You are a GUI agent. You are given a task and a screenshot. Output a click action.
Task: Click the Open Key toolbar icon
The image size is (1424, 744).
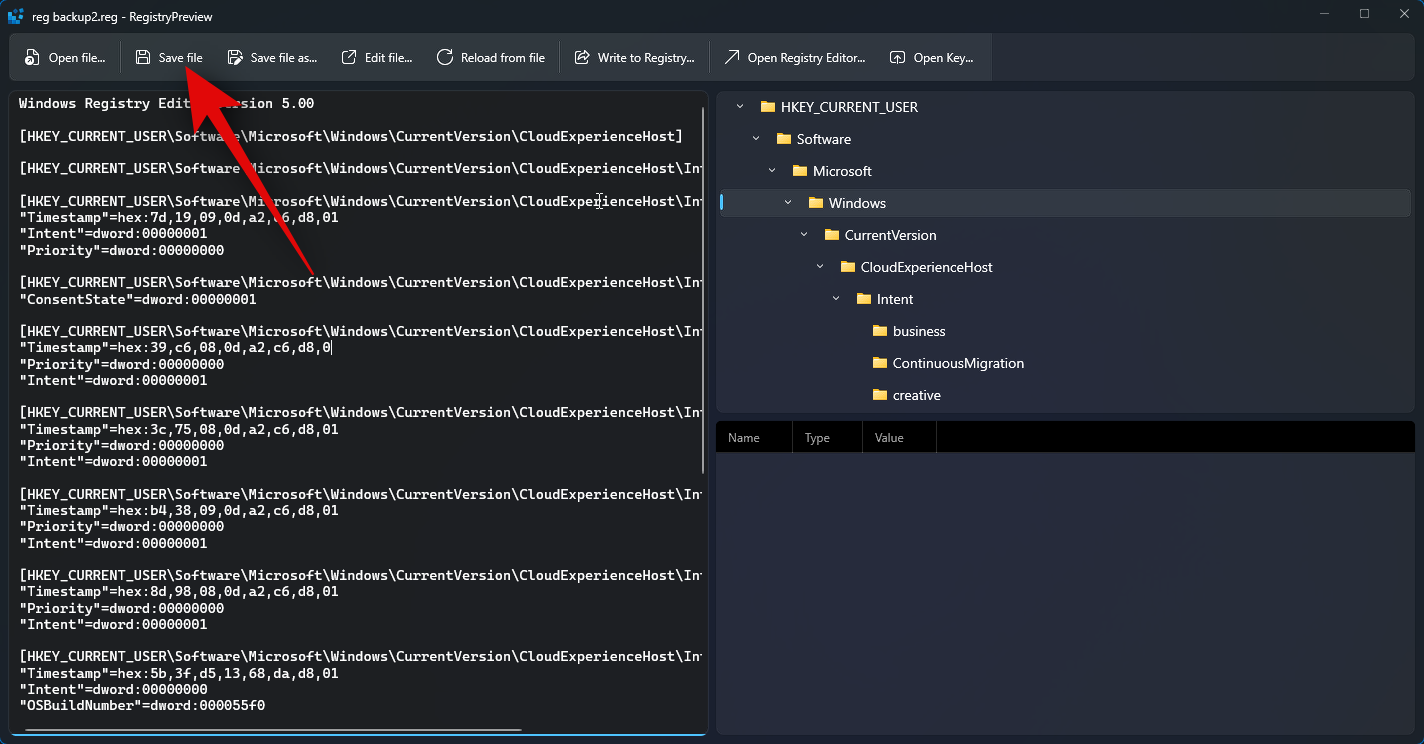(x=898, y=58)
